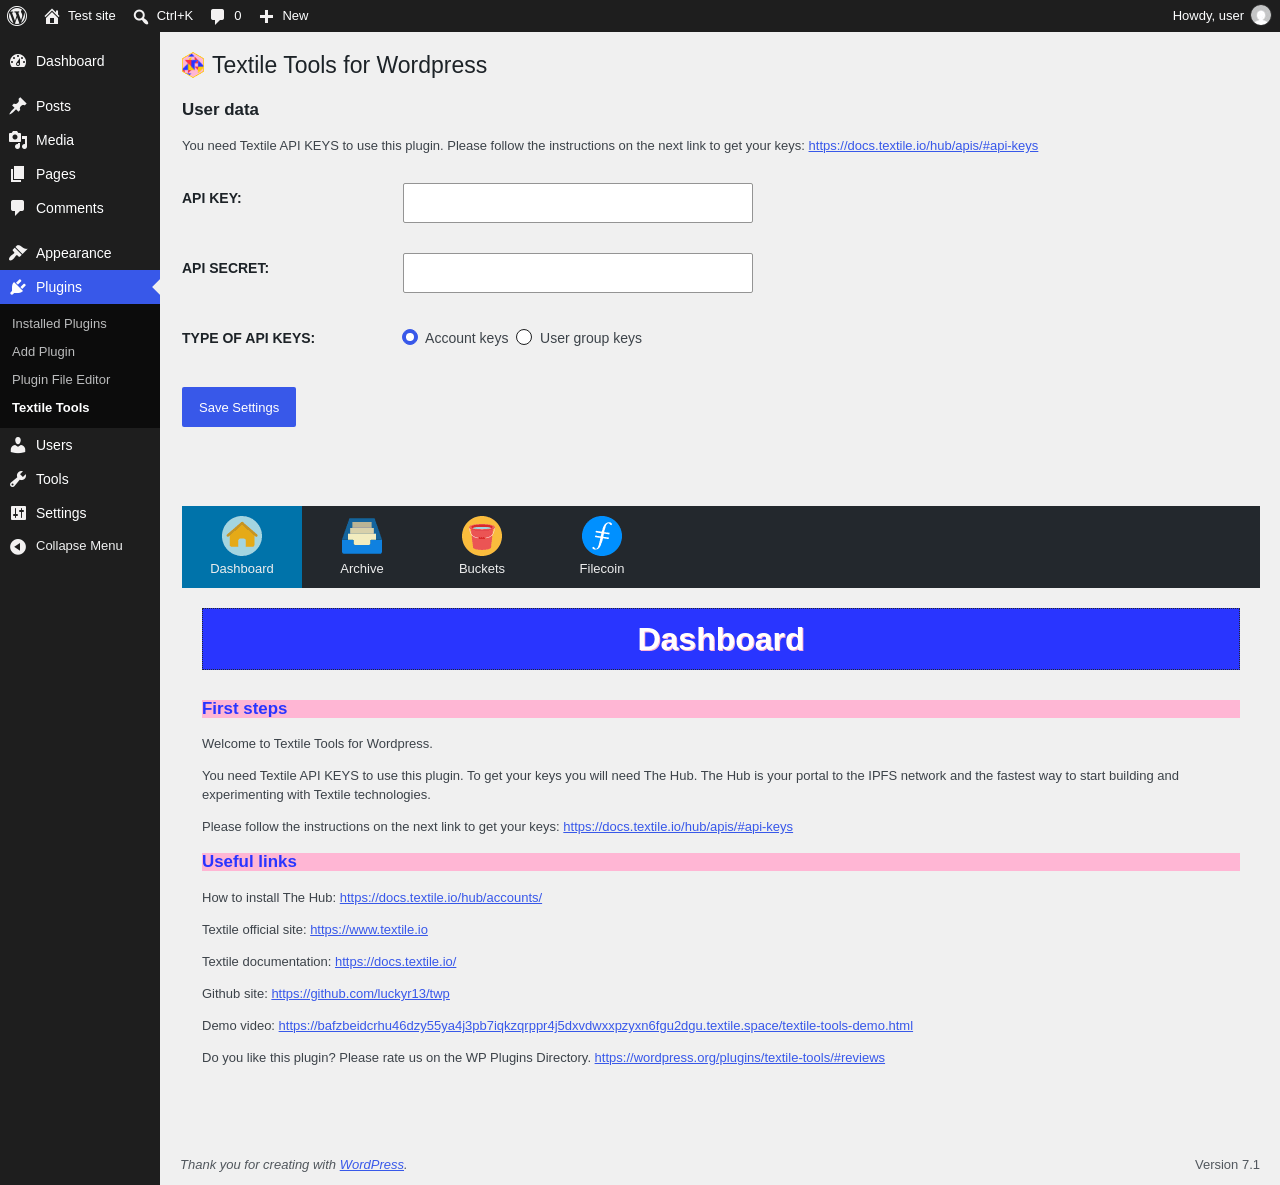Viewport: 1280px width, 1185px height.
Task: Go to Appearance menu label
Action: tap(74, 253)
